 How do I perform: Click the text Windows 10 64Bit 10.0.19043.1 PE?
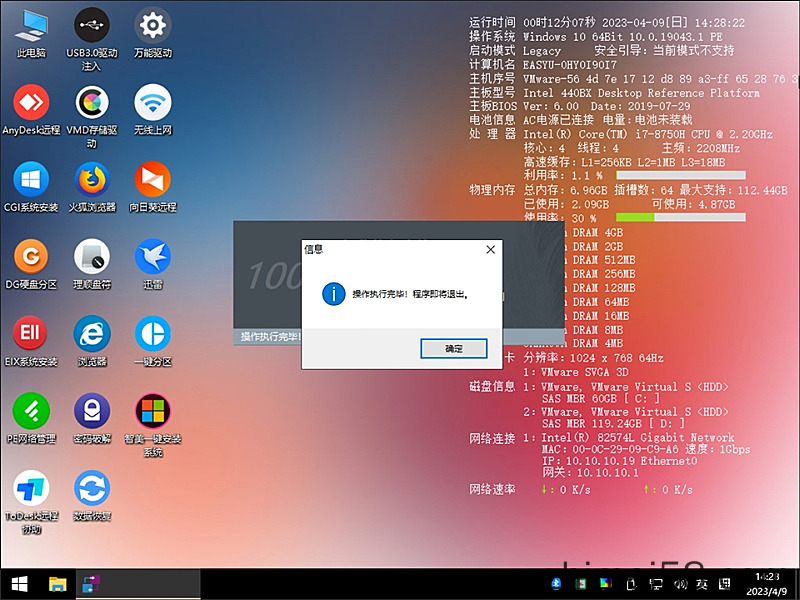pos(622,37)
